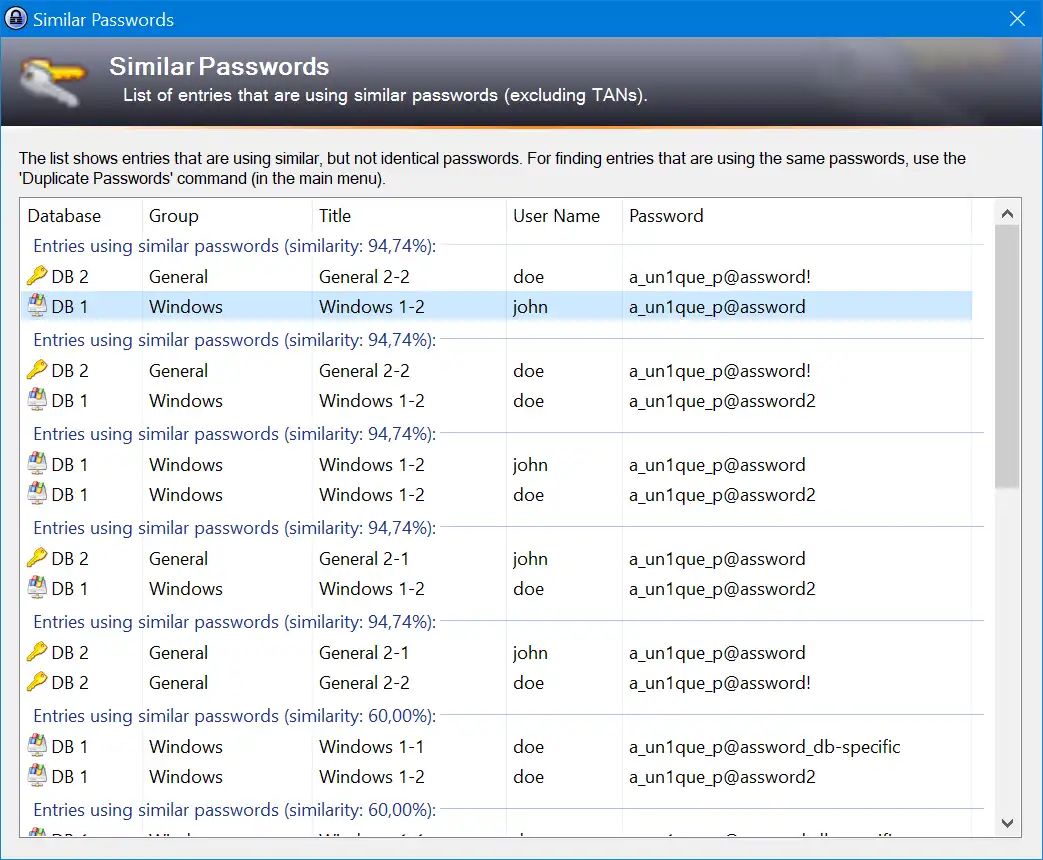This screenshot has width=1043, height=860.
Task: Click the scrollbar down arrow of the list
Action: 1007,823
